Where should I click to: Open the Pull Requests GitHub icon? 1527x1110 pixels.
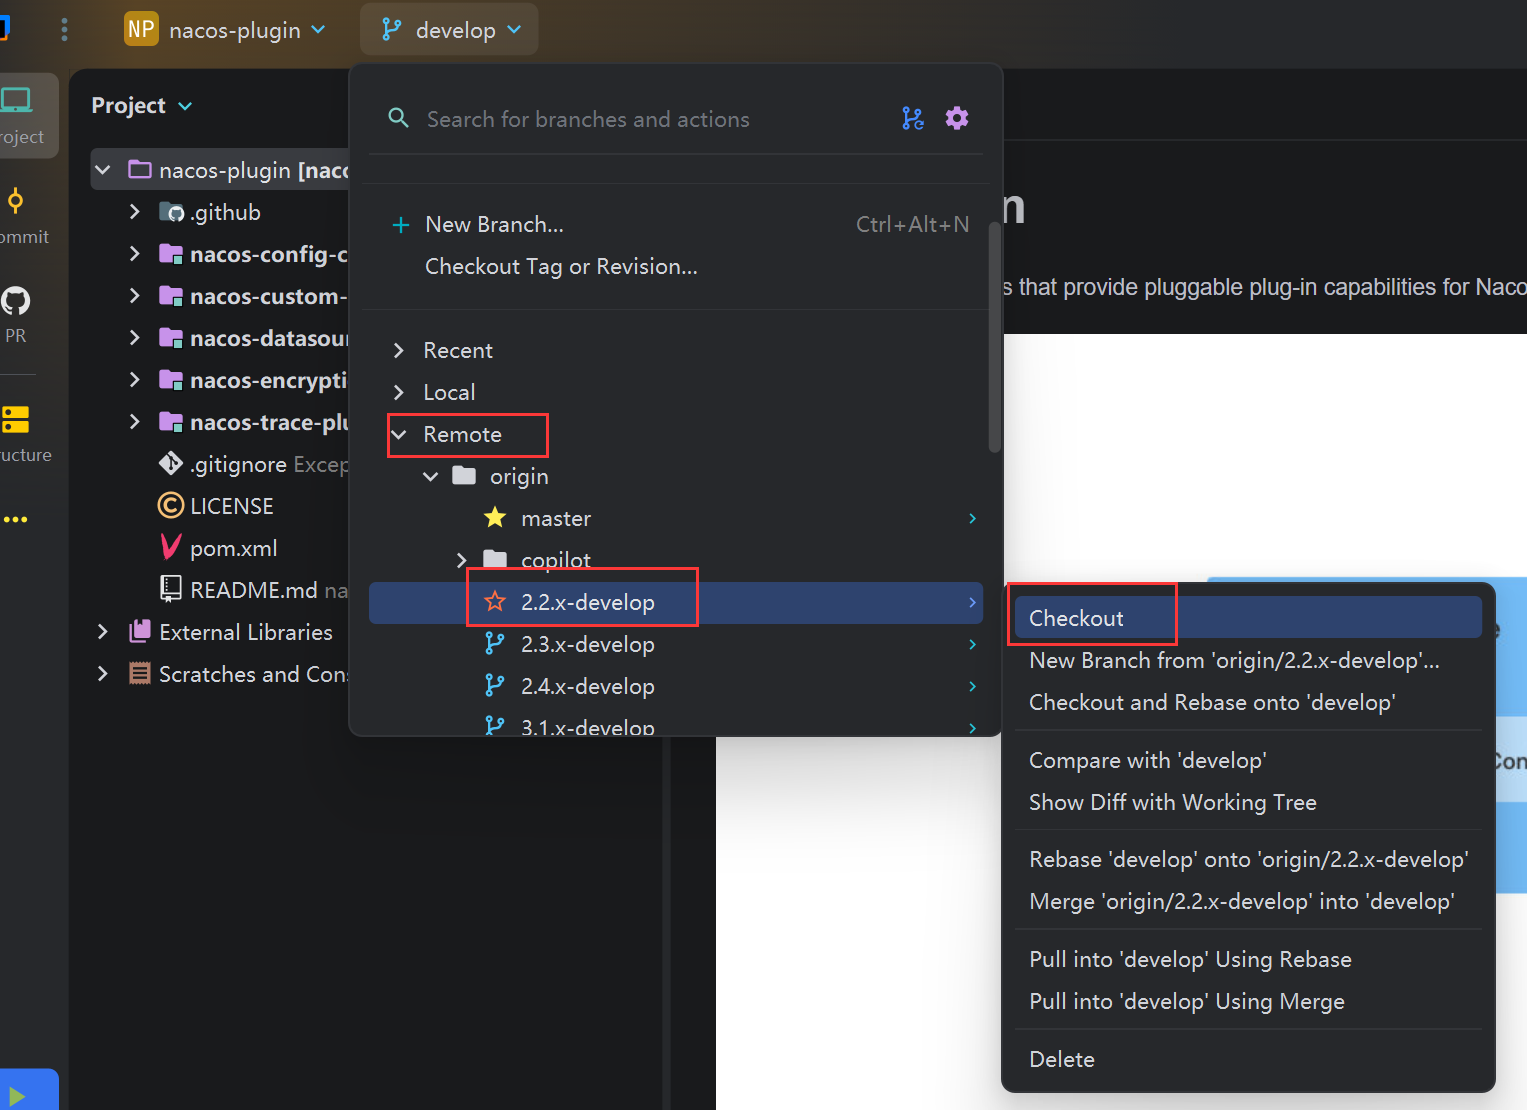click(15, 300)
